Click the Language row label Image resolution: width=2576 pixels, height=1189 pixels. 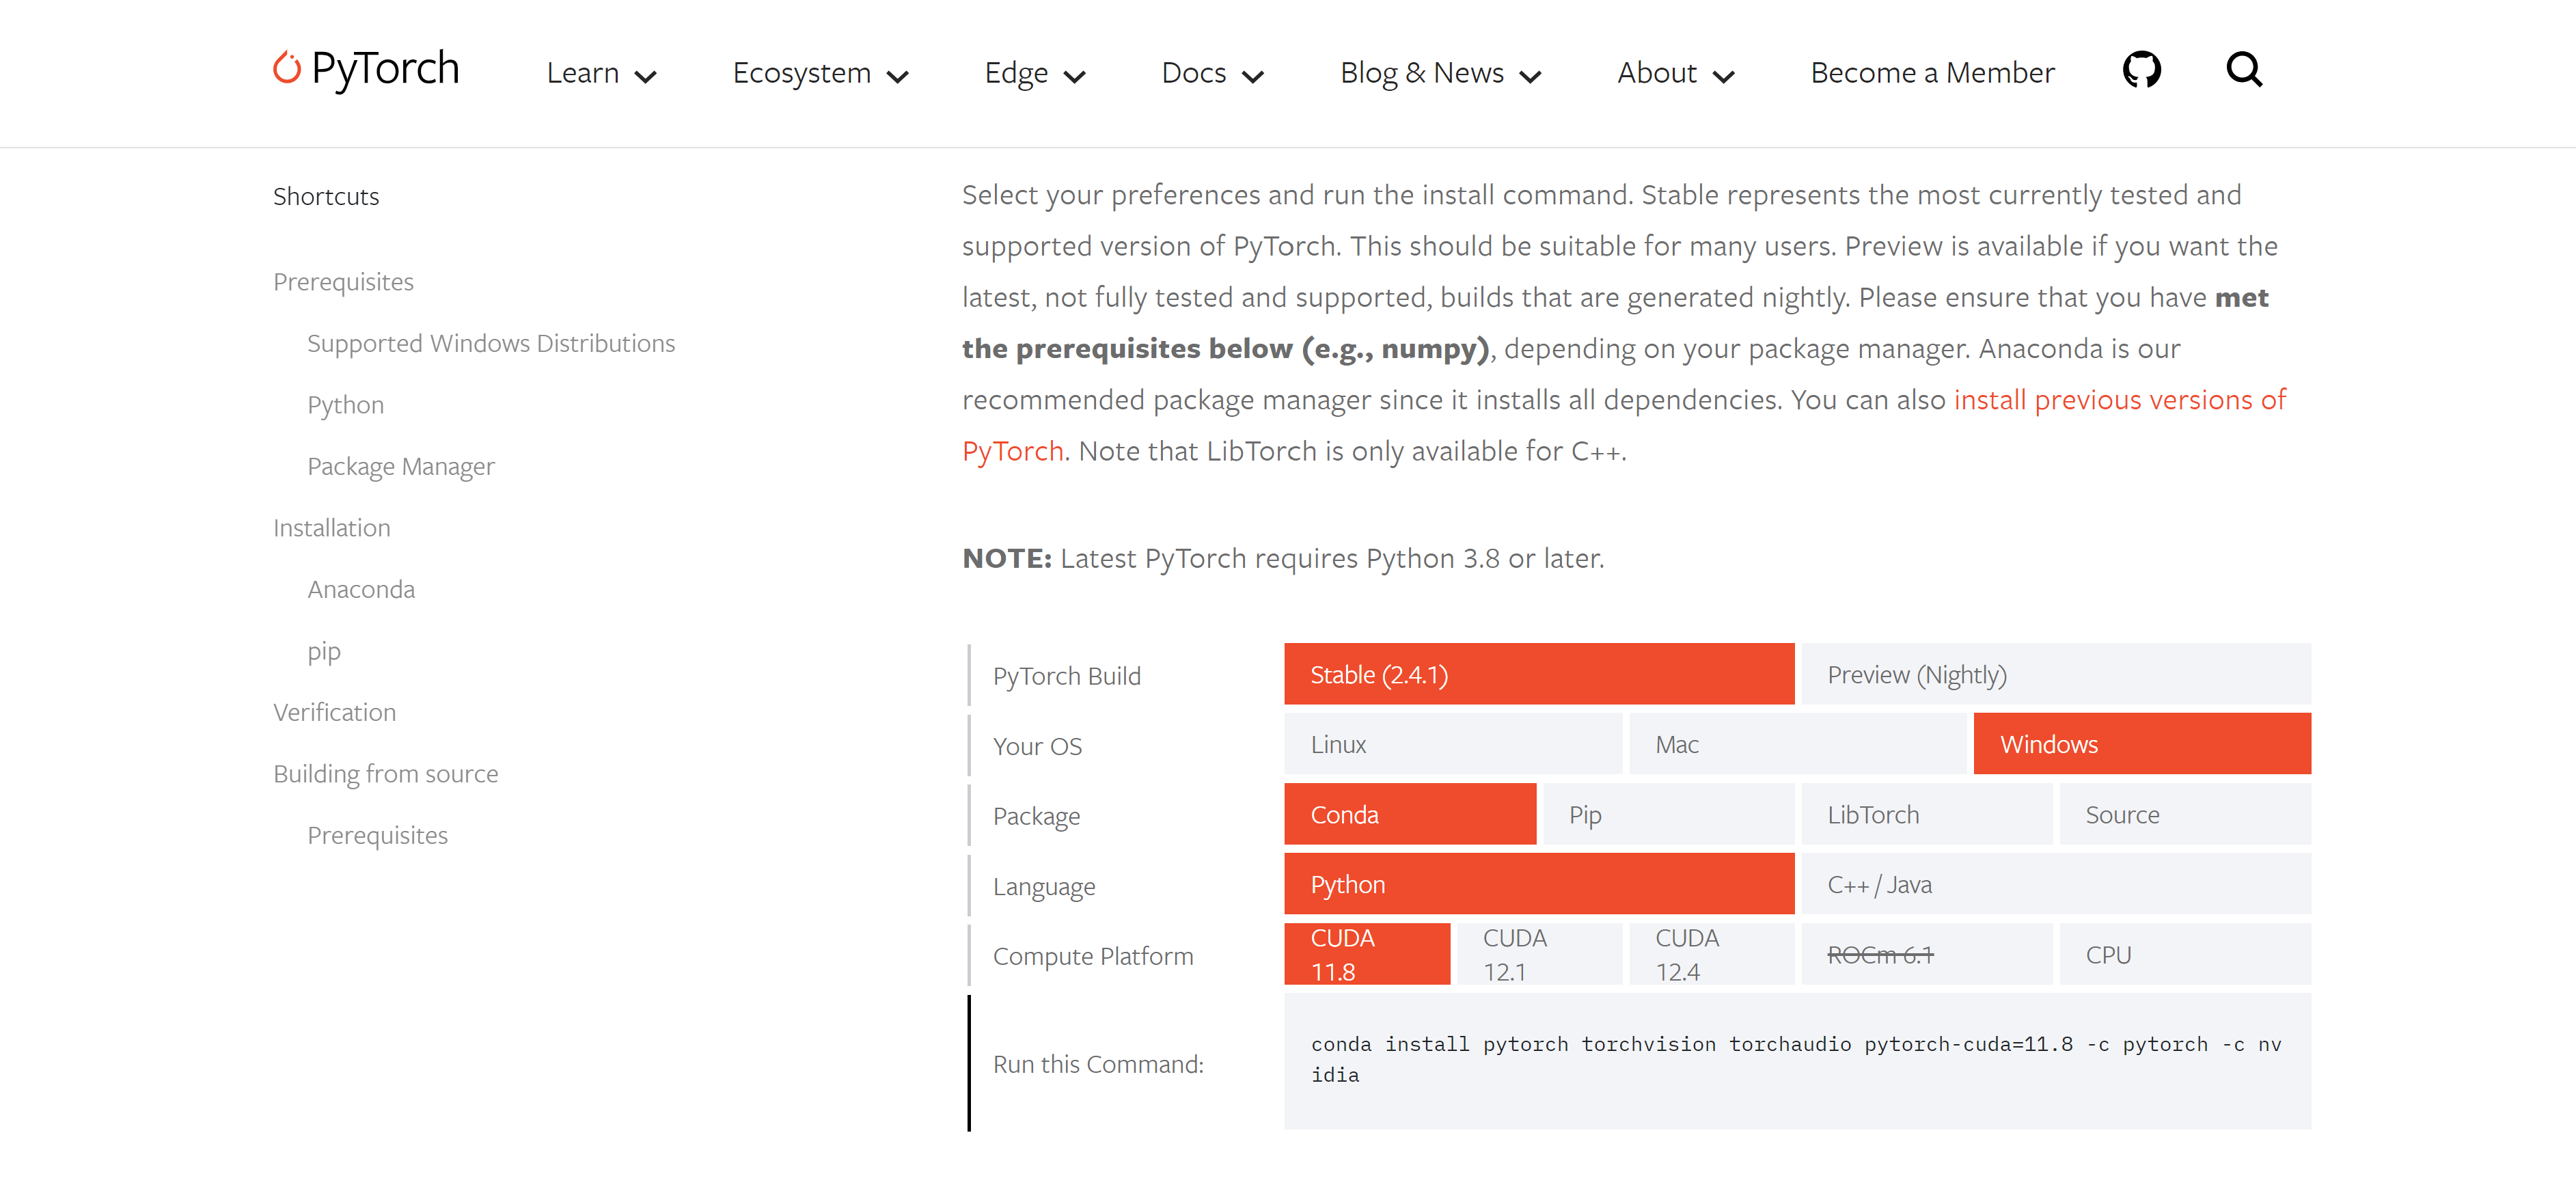[1044, 886]
